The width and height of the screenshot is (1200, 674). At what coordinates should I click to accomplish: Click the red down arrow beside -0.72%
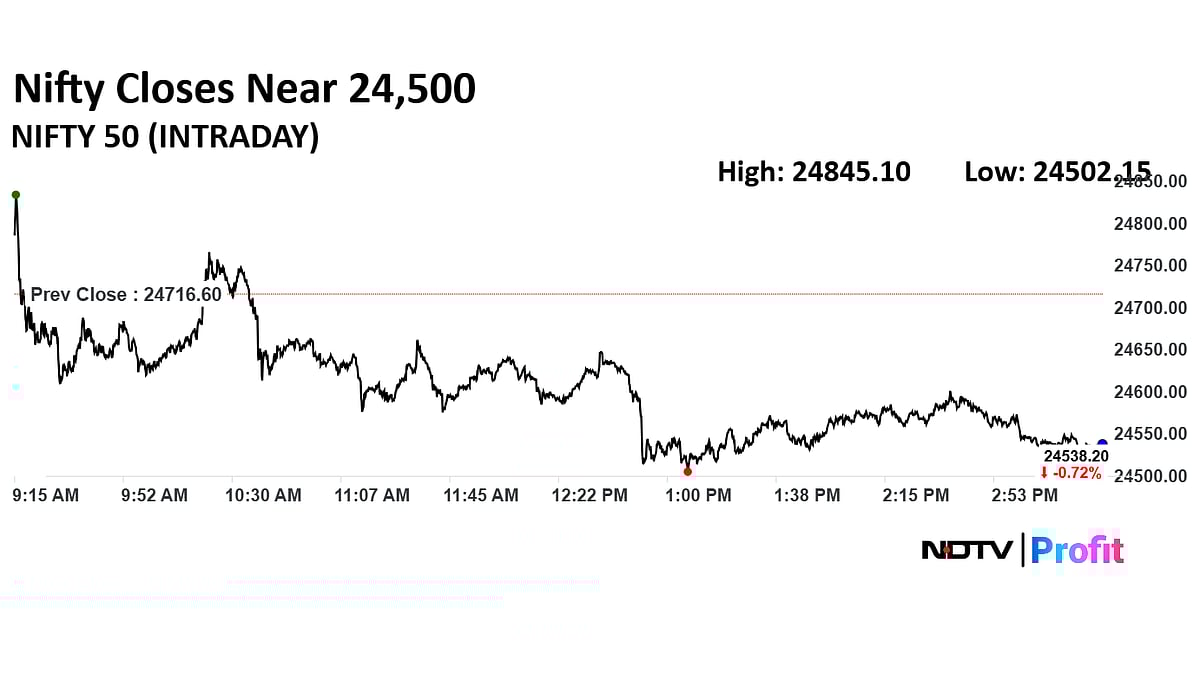[x=1044, y=473]
